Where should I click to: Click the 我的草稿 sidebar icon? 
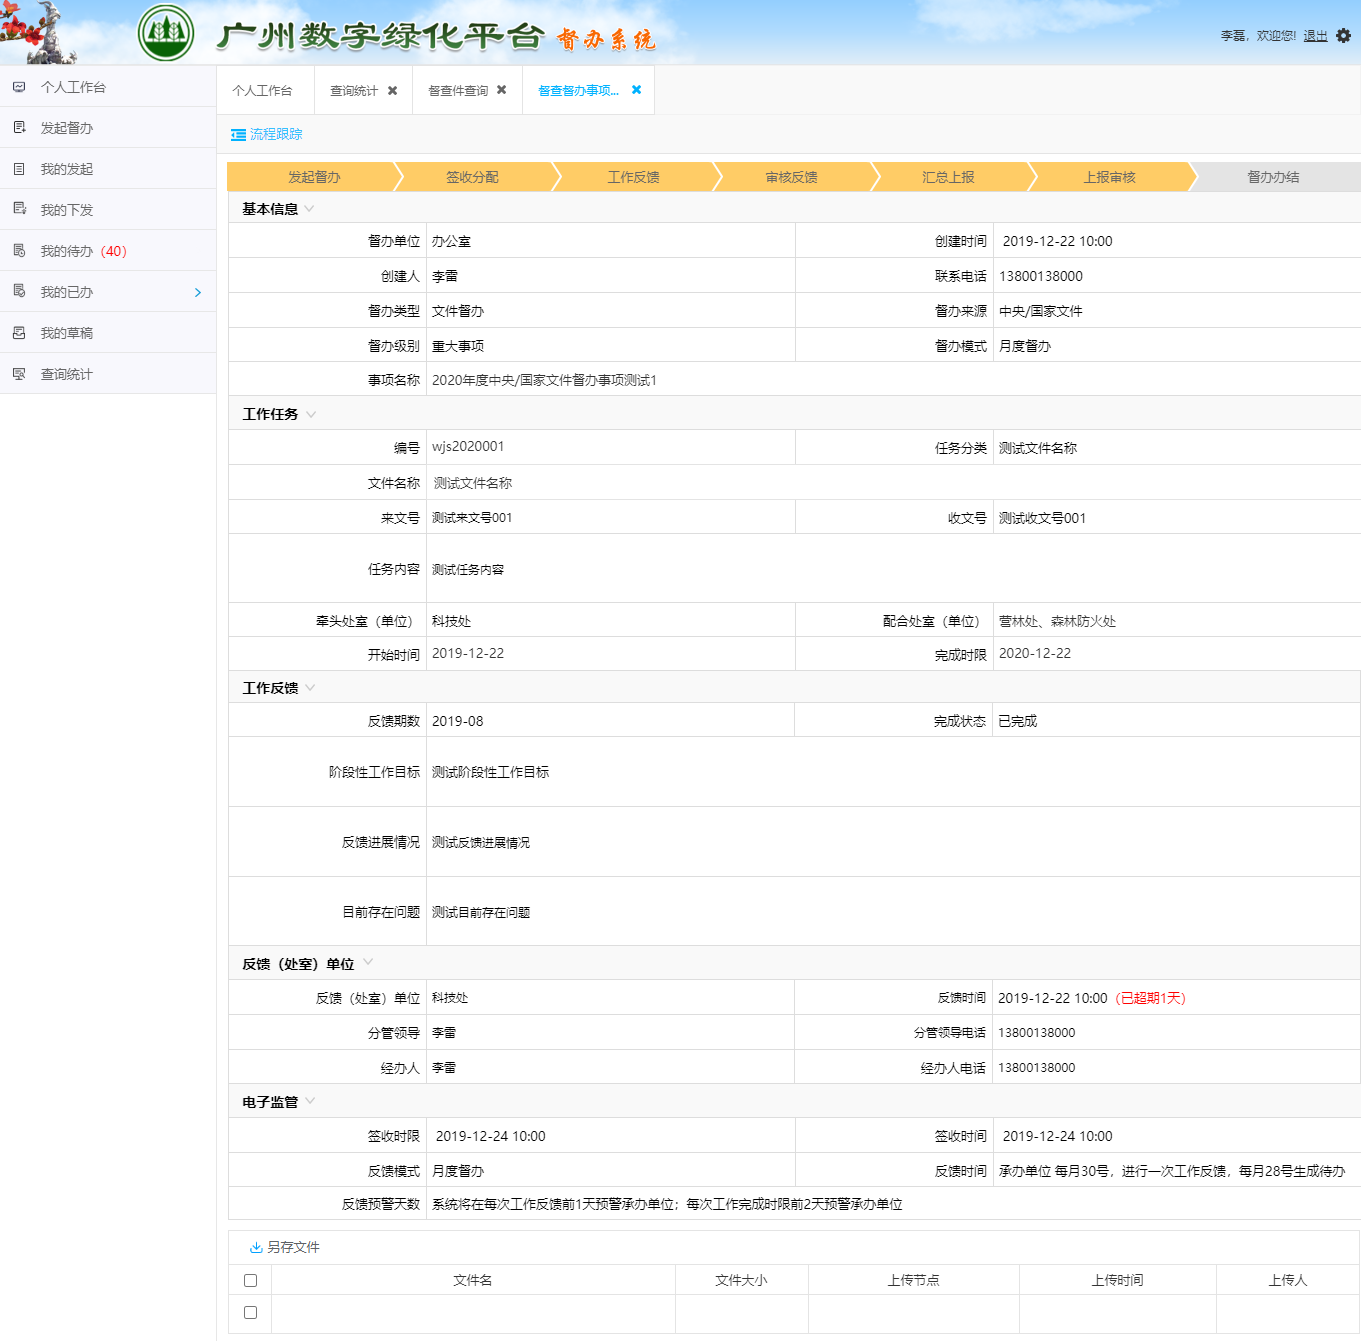[19, 333]
